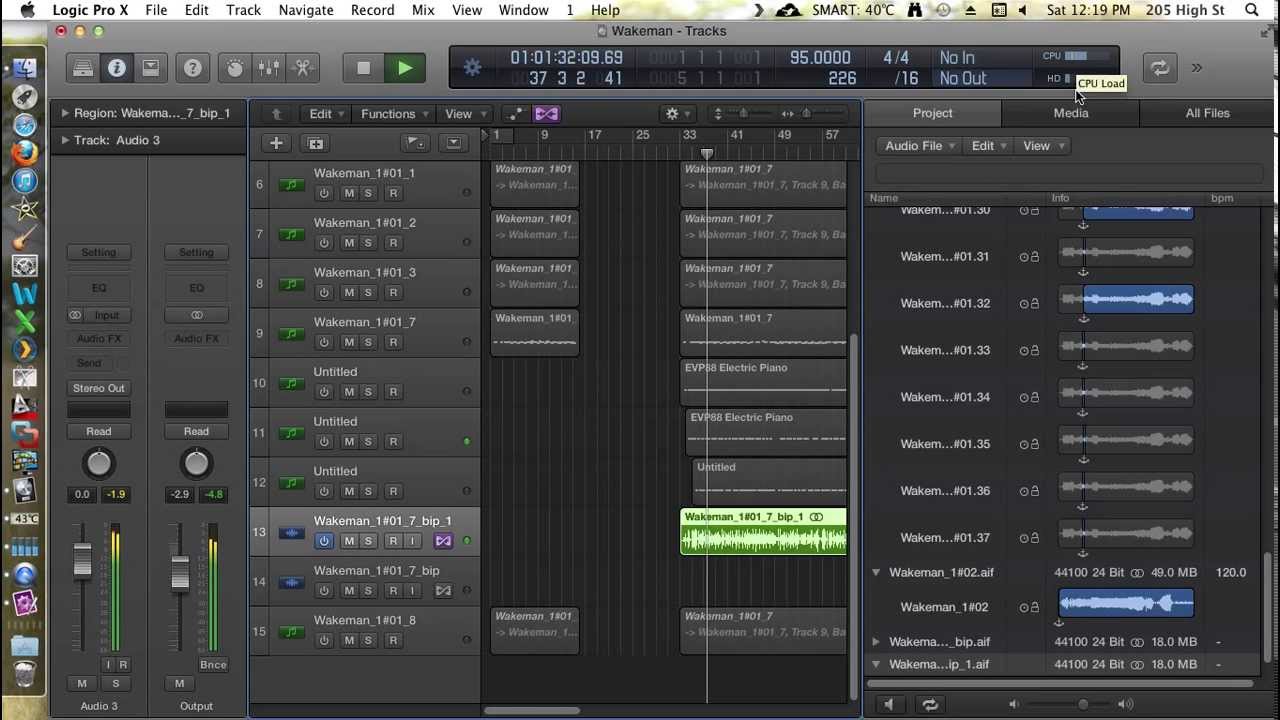Solo track 7 Wakeman_1#01_2
The height and width of the screenshot is (720, 1280).
pyautogui.click(x=368, y=243)
